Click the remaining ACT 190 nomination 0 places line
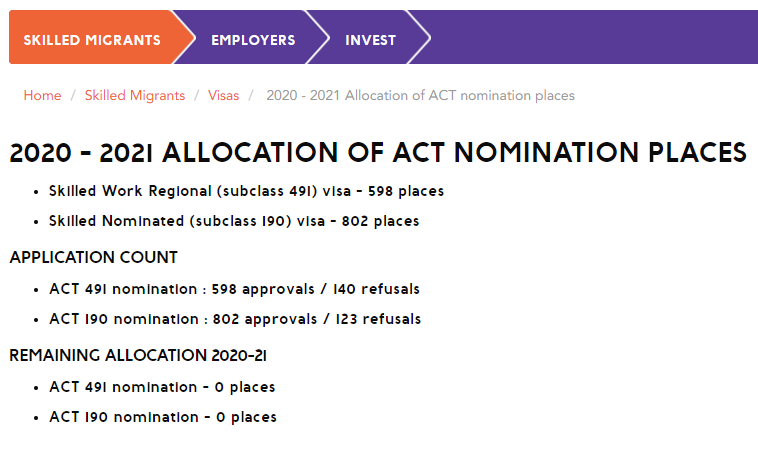 point(163,417)
